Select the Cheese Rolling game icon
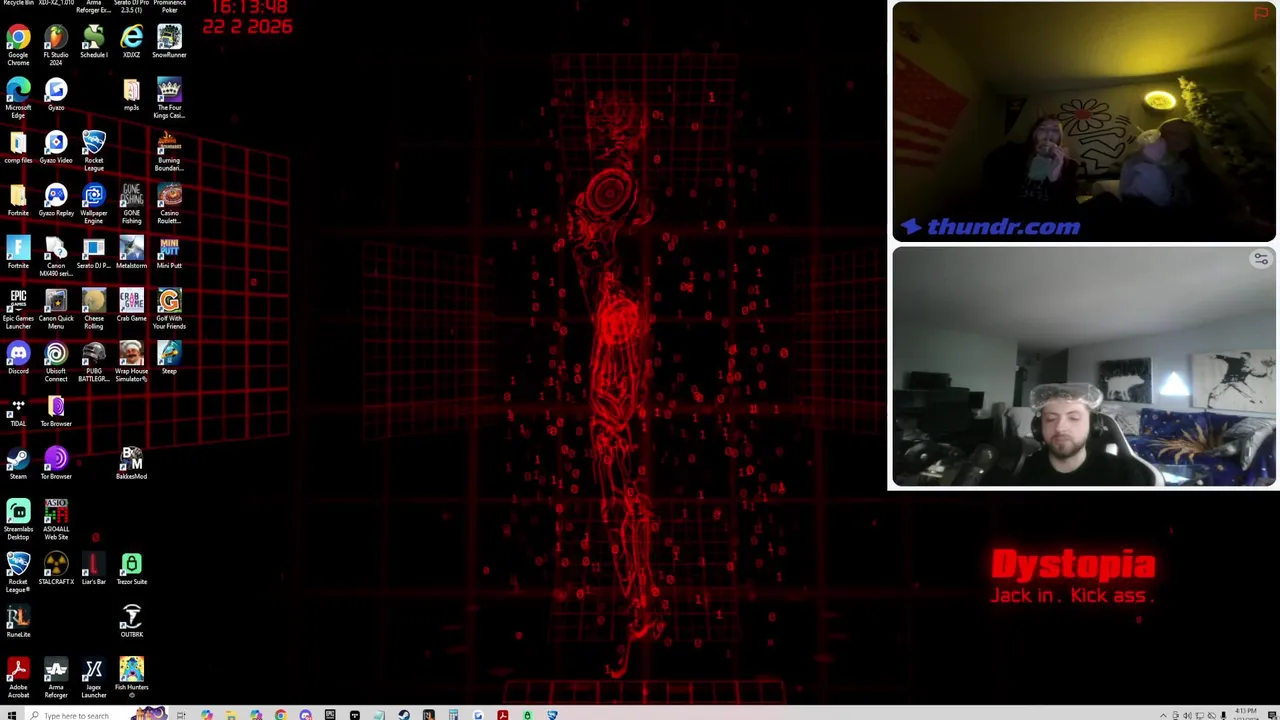1280x720 pixels. 94,309
